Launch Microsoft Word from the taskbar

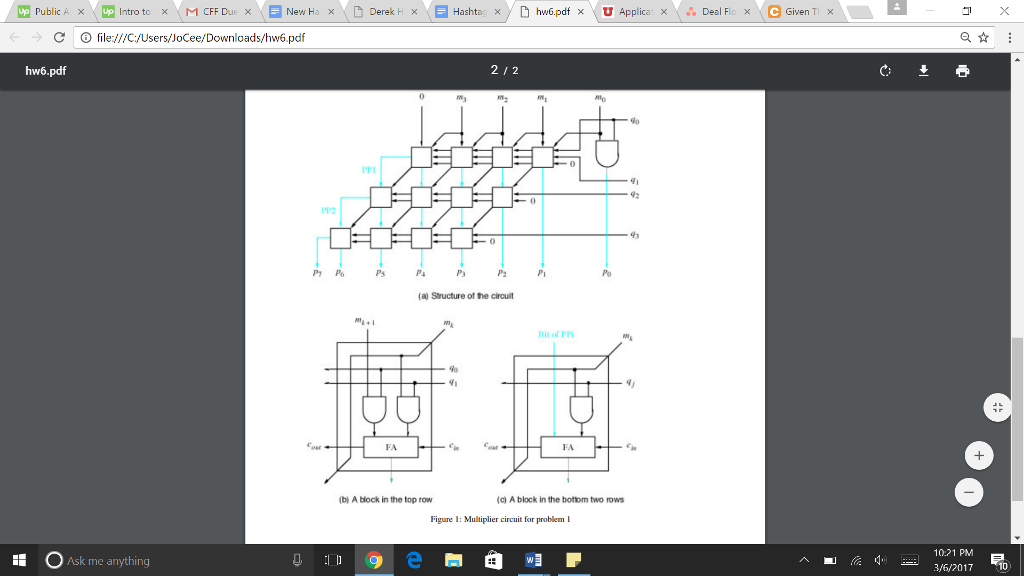(x=533, y=560)
